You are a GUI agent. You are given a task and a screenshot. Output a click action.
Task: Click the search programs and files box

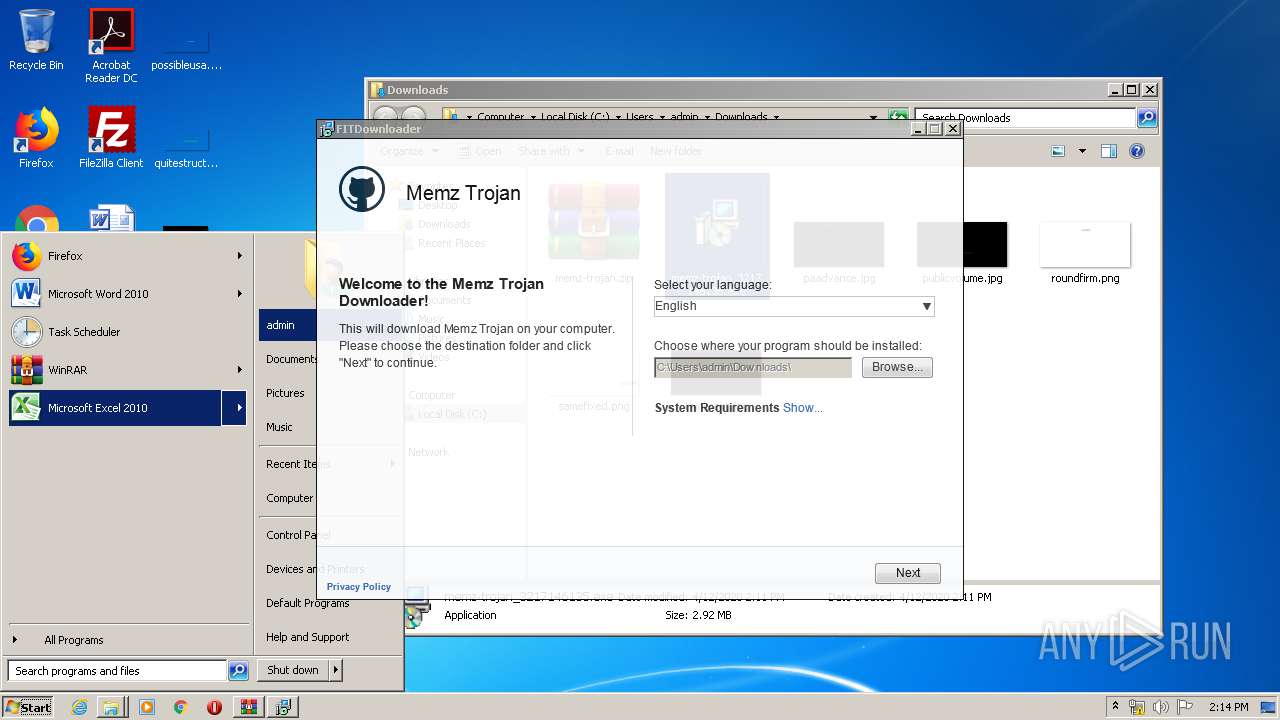(117, 671)
